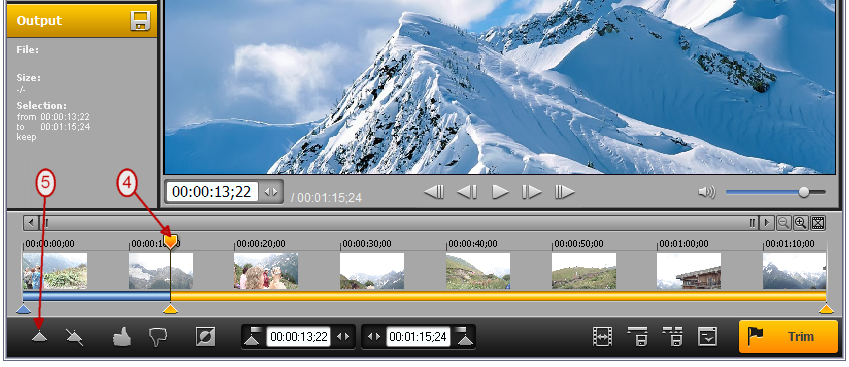Click the fit timeline to window icon
Viewport: 849px width, 367px height.
(x=818, y=222)
